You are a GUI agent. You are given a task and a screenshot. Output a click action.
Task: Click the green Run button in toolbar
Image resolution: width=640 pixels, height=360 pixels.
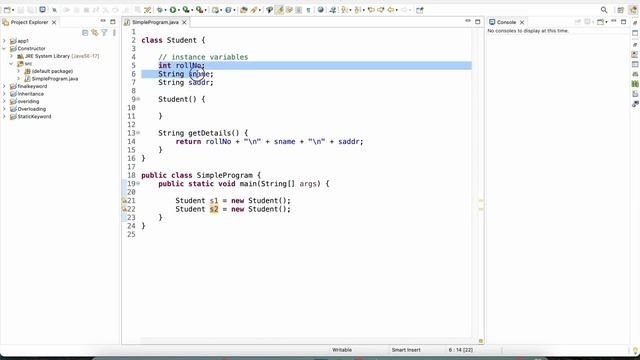point(173,10)
